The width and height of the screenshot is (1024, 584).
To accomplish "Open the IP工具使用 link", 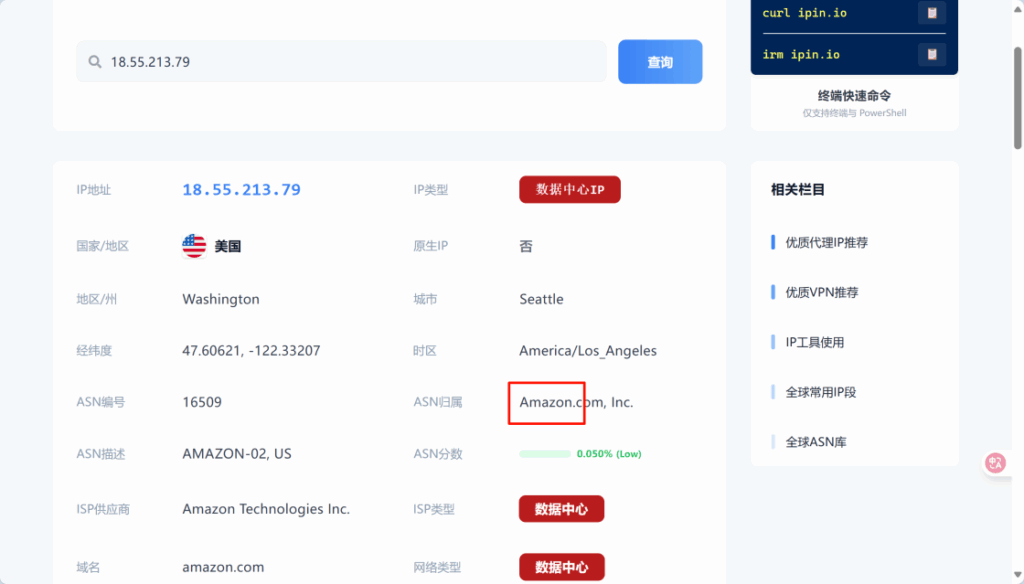I will [x=815, y=342].
